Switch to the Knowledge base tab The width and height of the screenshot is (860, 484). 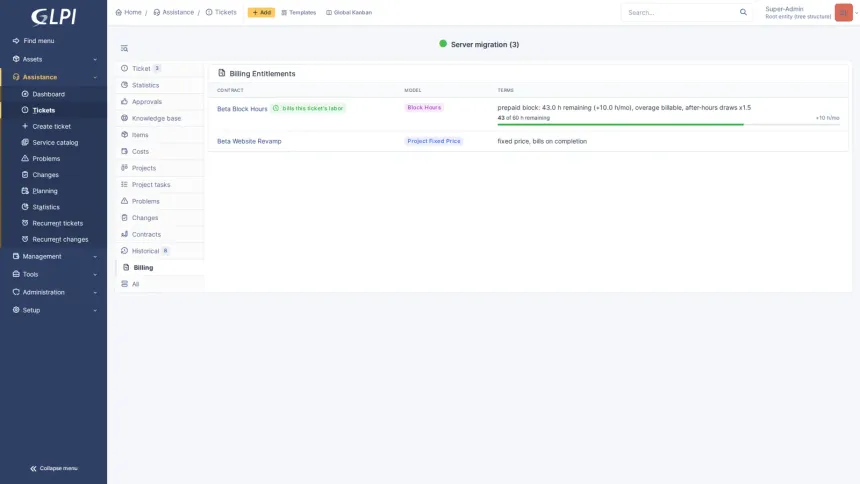pos(160,118)
